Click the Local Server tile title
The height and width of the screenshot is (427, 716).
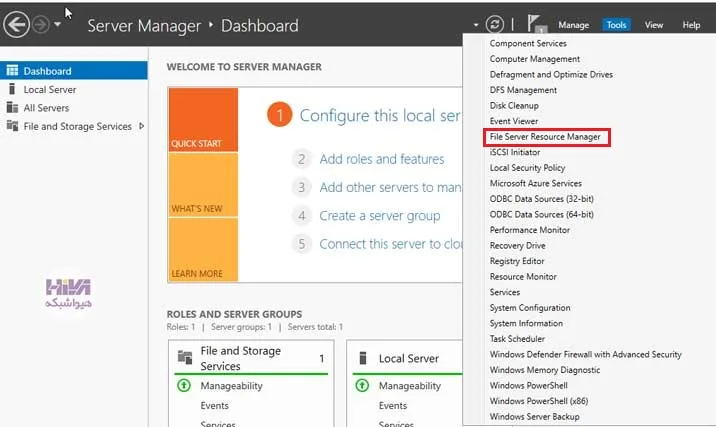[x=409, y=358]
